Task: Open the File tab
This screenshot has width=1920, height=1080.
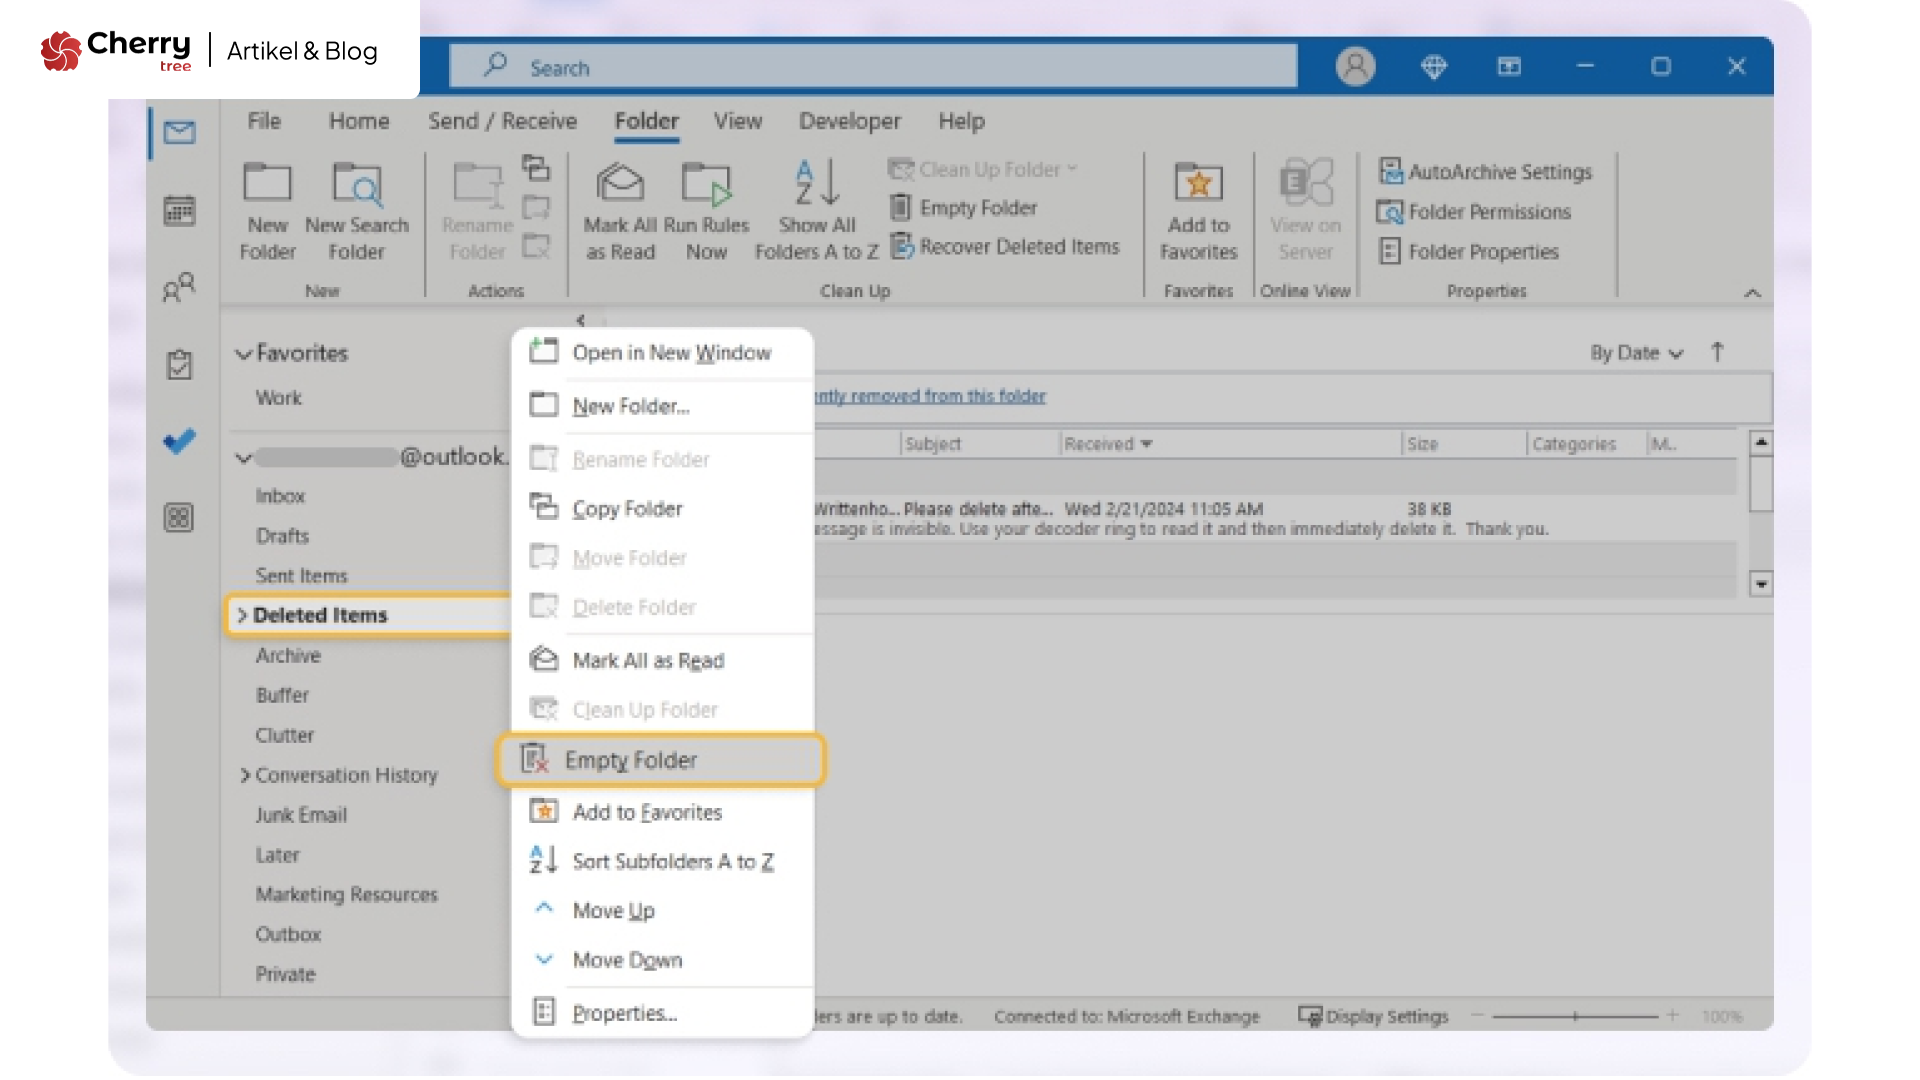Action: coord(264,121)
